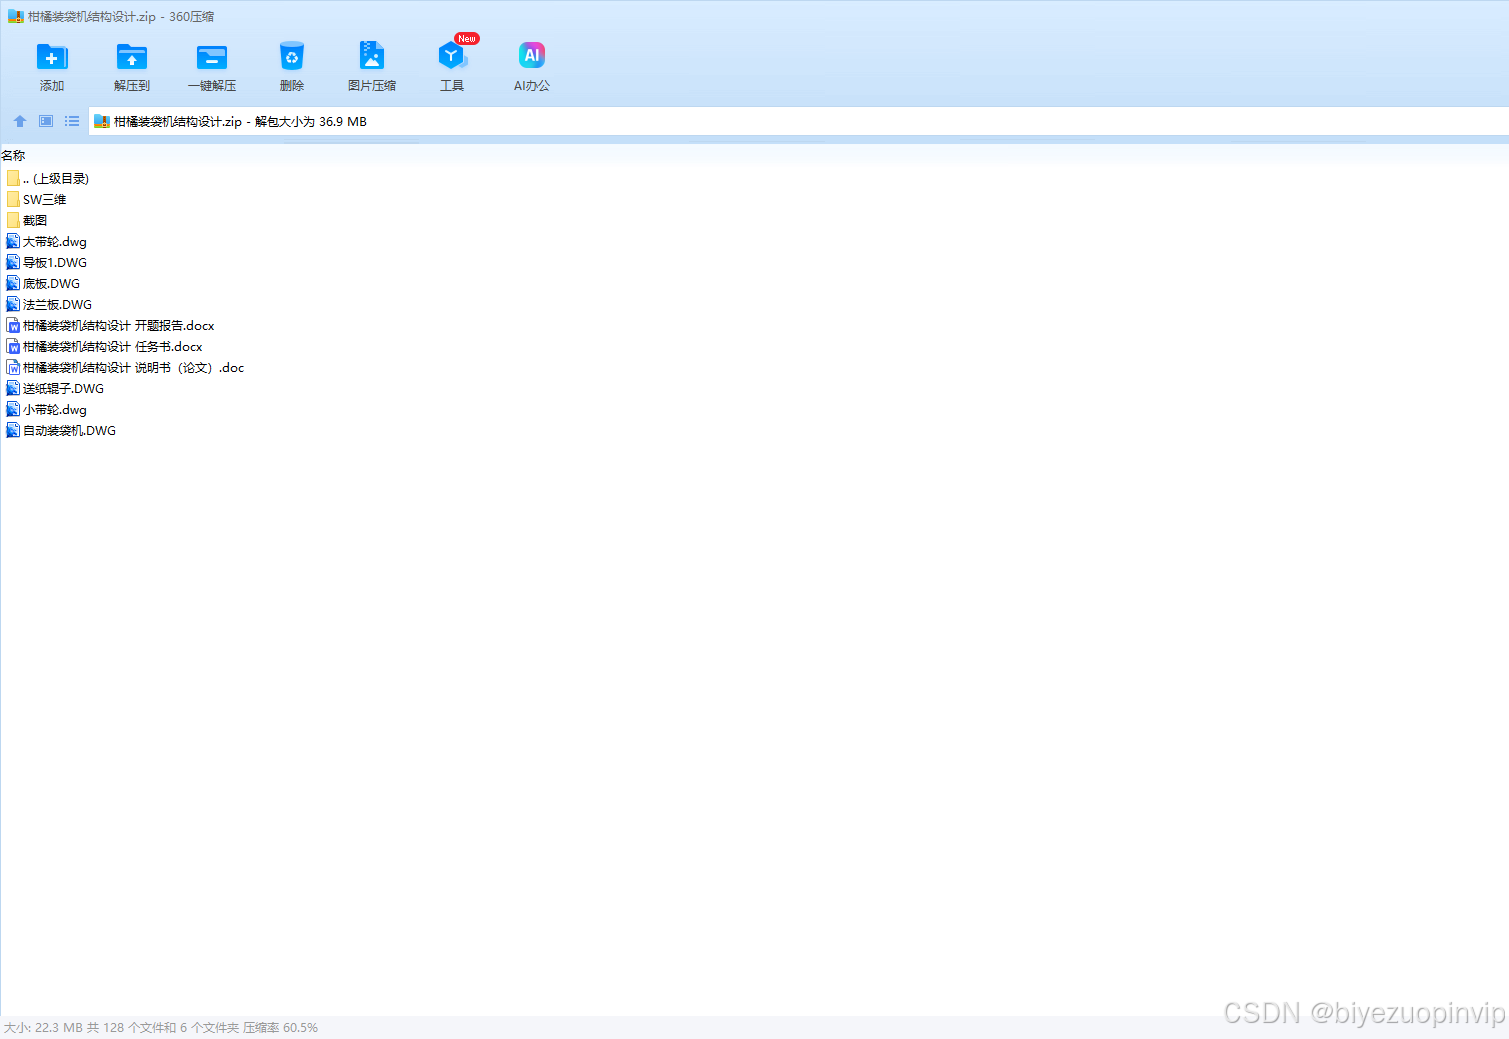The width and height of the screenshot is (1509, 1039).
Task: Click the 删除 (Delete) recycle icon
Action: [292, 57]
